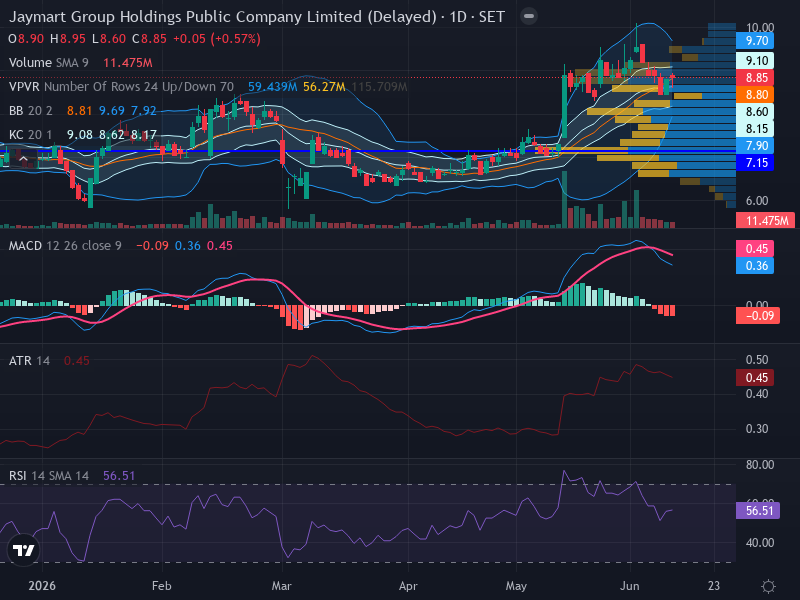The height and width of the screenshot is (600, 800).
Task: Click the blue 7.15 price line label
Action: click(755, 163)
